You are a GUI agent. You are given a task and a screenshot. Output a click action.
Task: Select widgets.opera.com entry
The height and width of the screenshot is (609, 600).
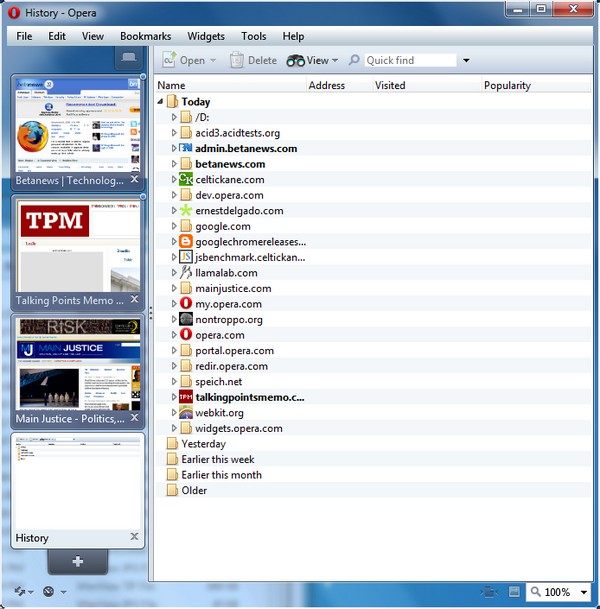pyautogui.click(x=239, y=428)
